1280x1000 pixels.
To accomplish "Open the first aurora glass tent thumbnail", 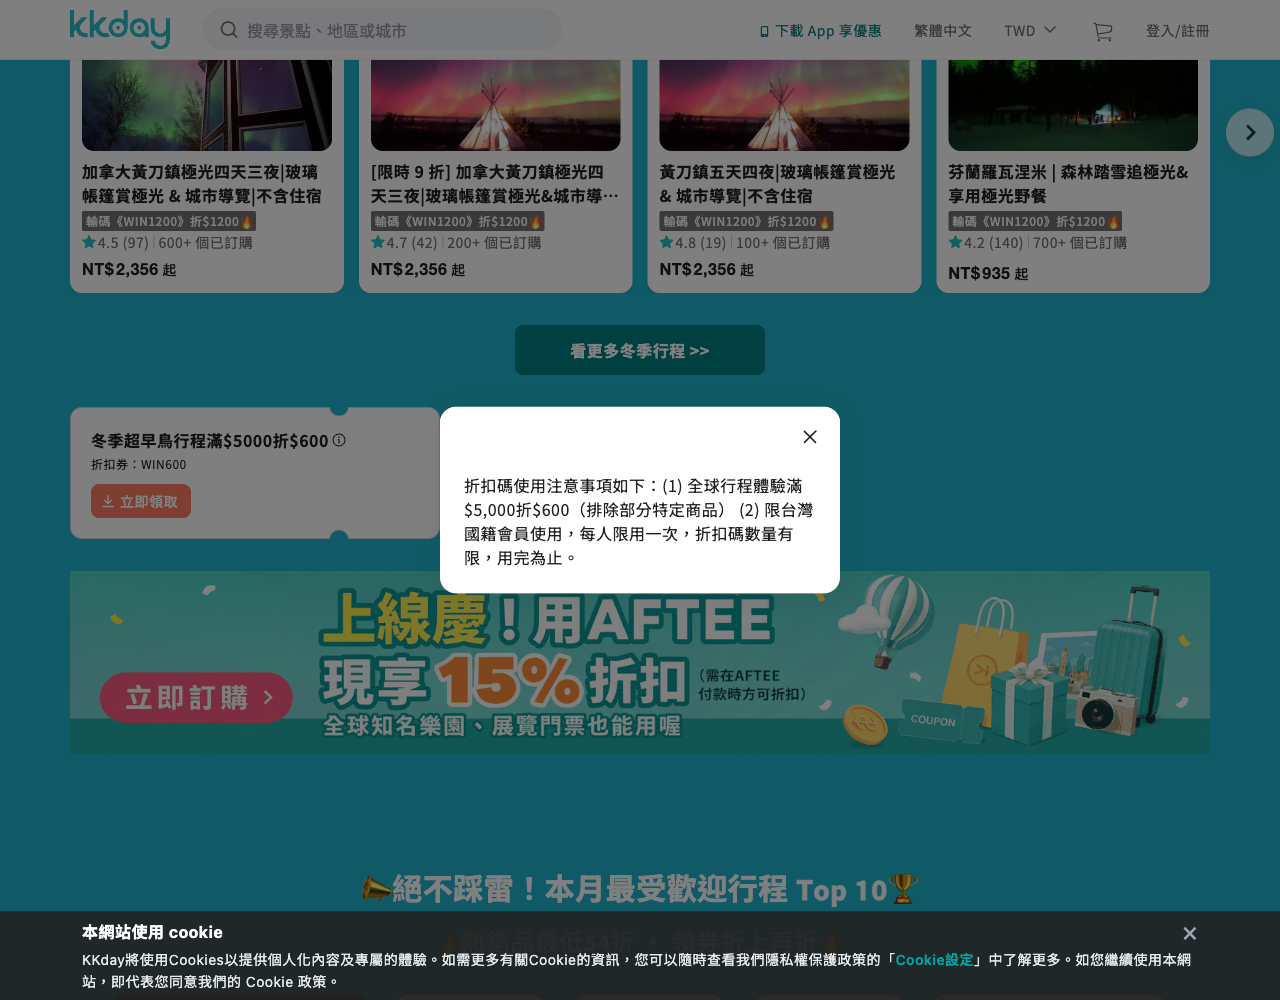I will tap(207, 105).
